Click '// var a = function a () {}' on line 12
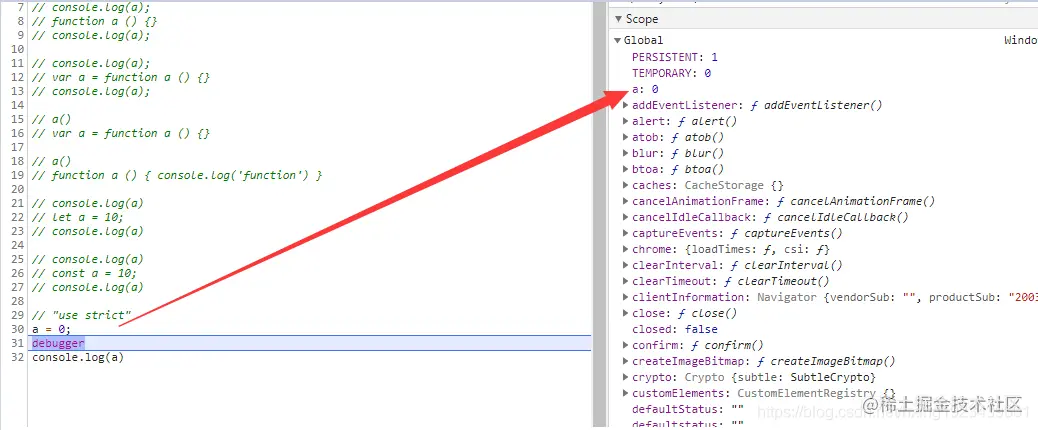1038x430 pixels. tap(120, 77)
